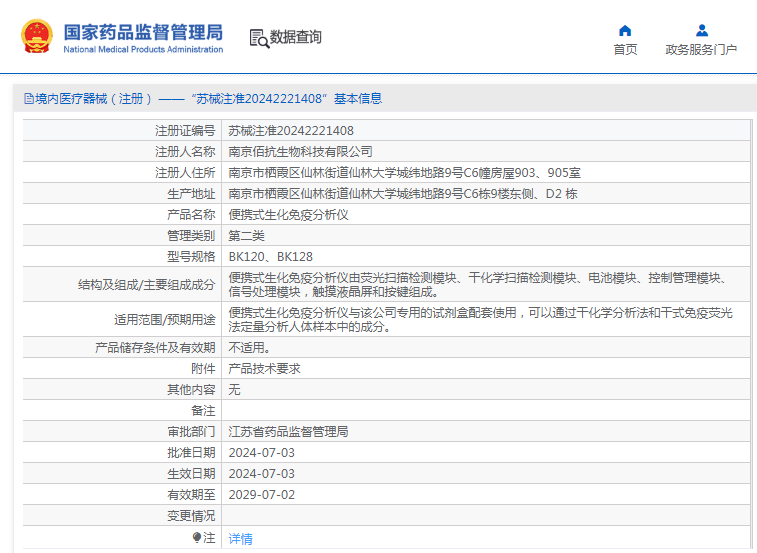Click the 注册人住所 row label
The image size is (757, 553).
coord(185,173)
